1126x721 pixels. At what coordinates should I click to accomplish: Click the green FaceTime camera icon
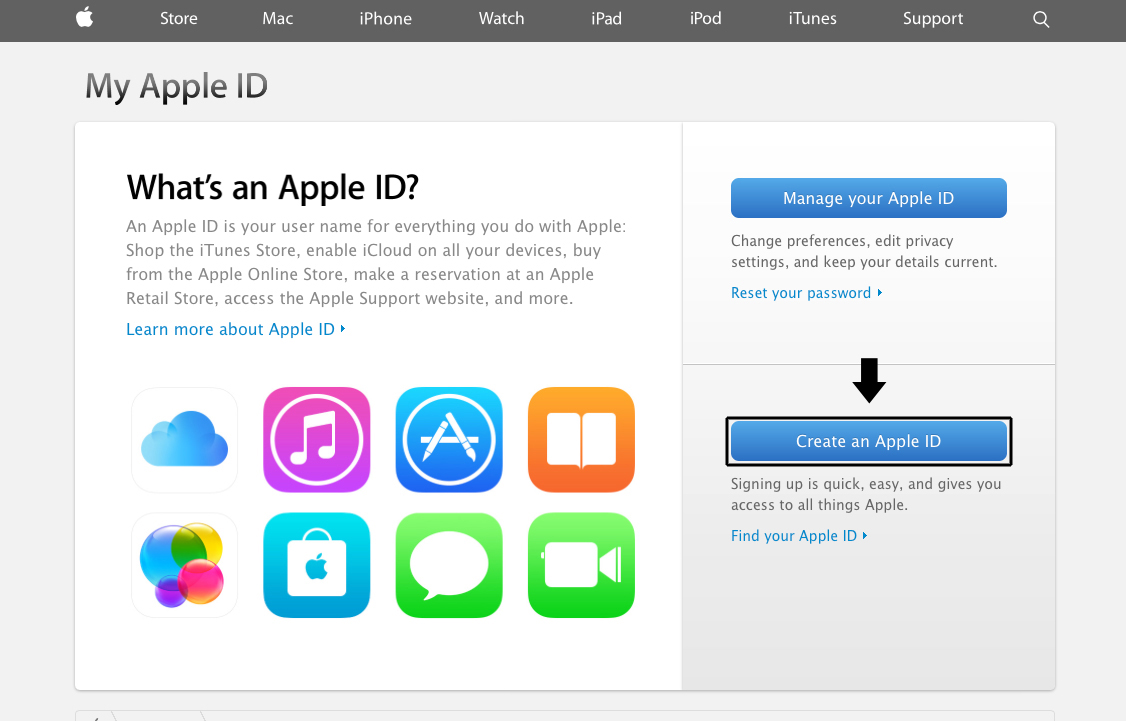click(x=581, y=565)
